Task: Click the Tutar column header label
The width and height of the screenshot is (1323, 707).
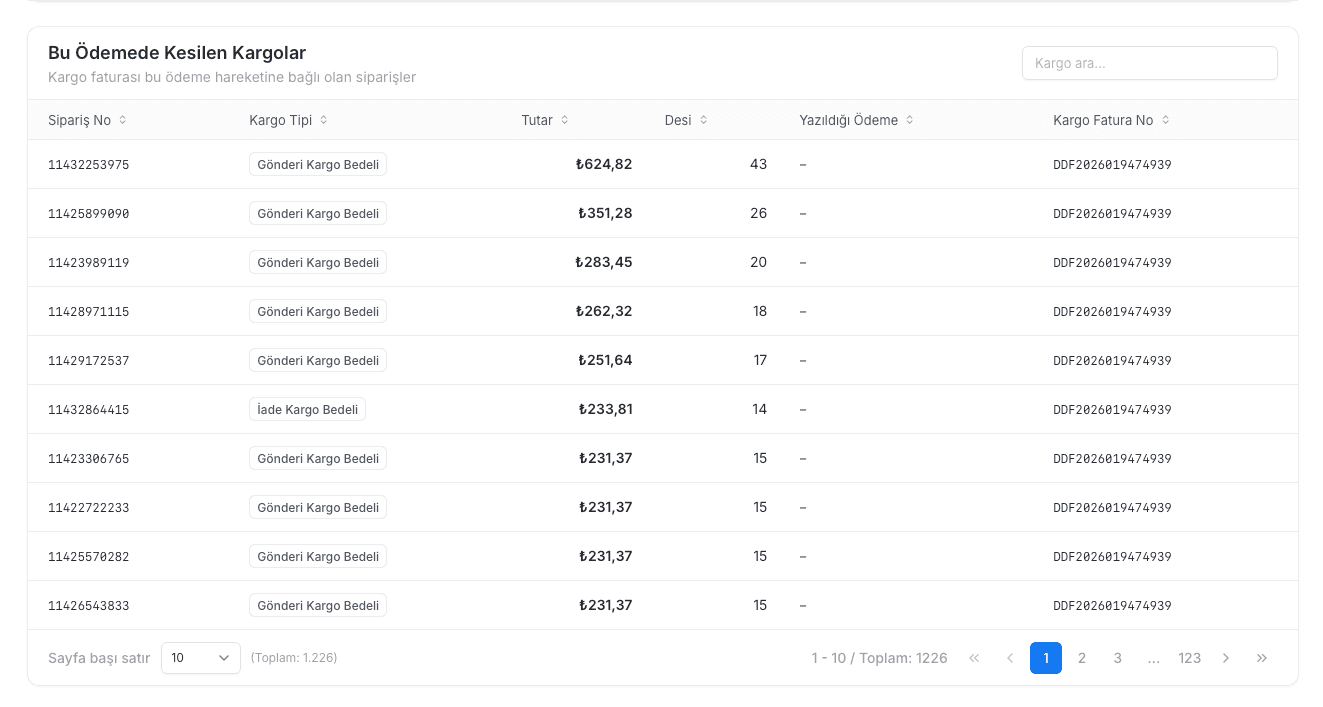Action: pyautogui.click(x=537, y=120)
